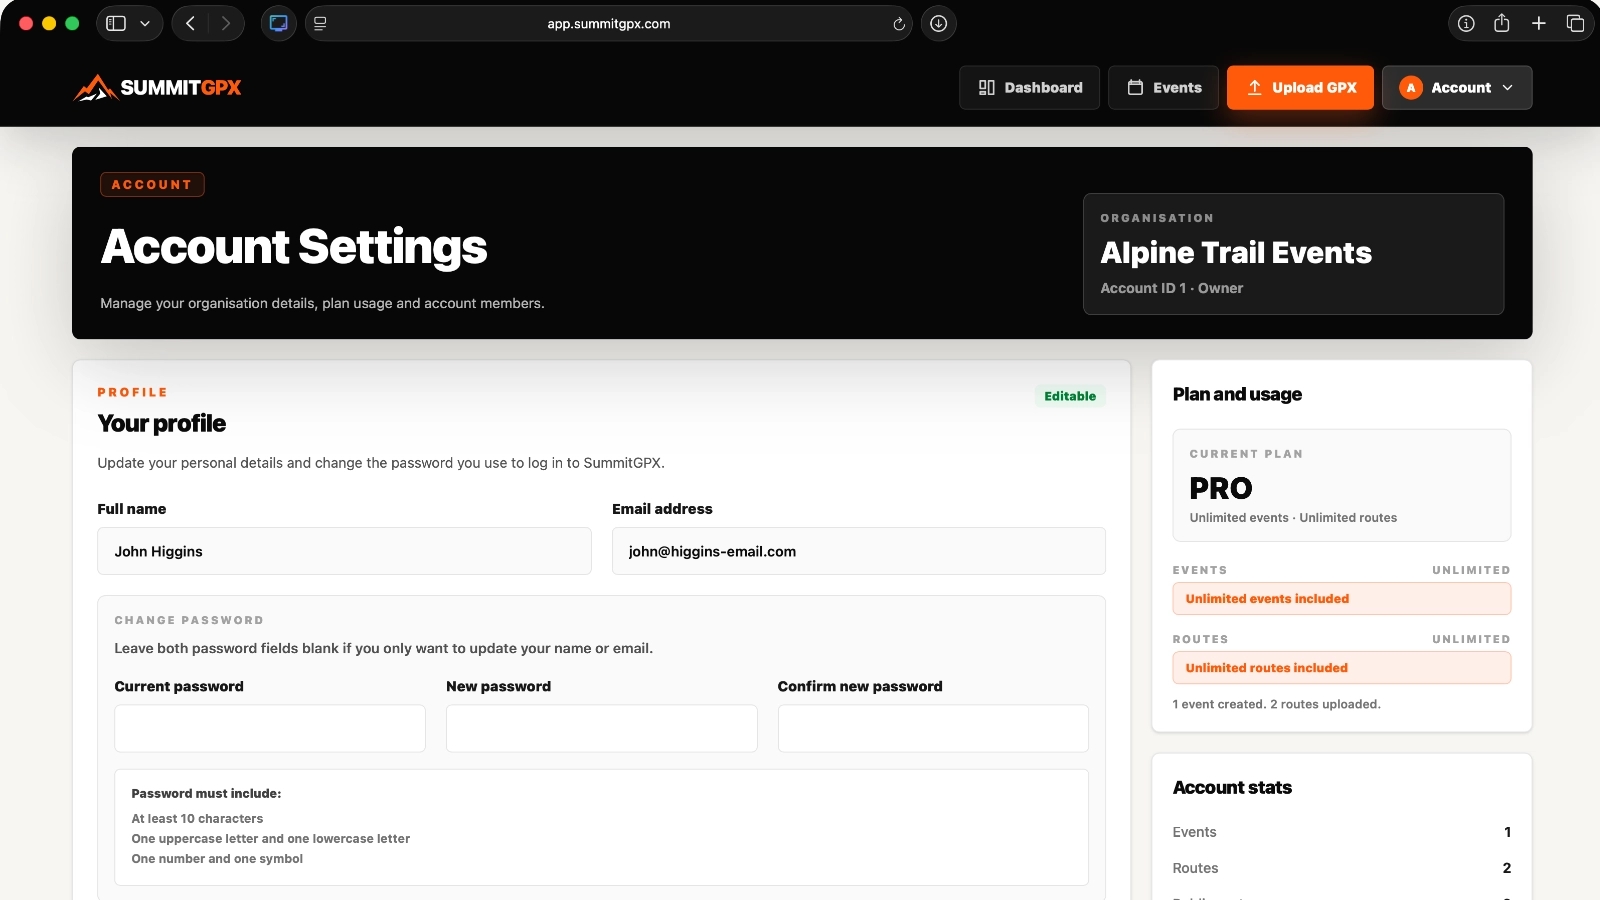
Task: Open the info circle extension icon
Action: point(1466,23)
